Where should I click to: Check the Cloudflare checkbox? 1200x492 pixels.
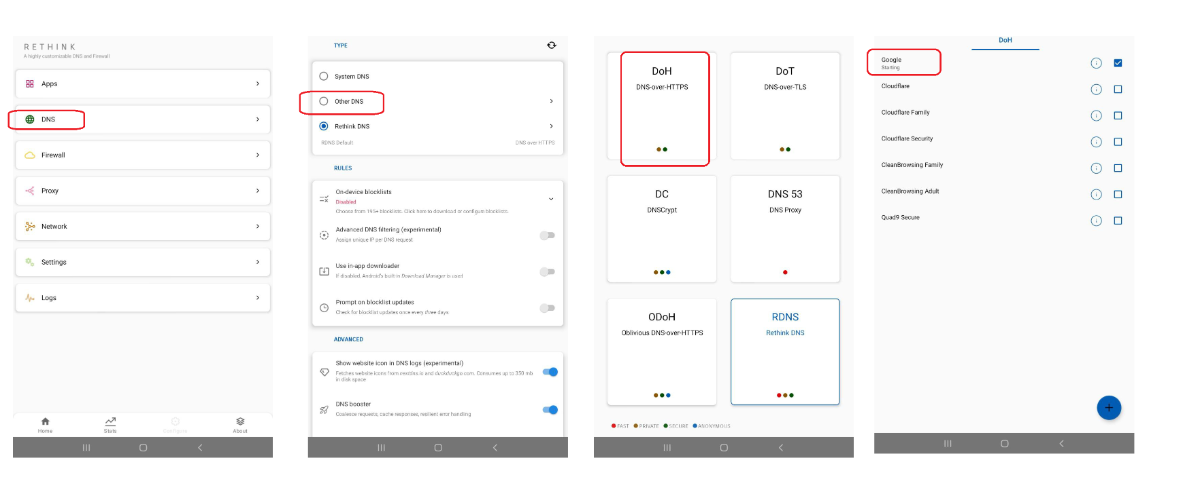pos(1118,89)
